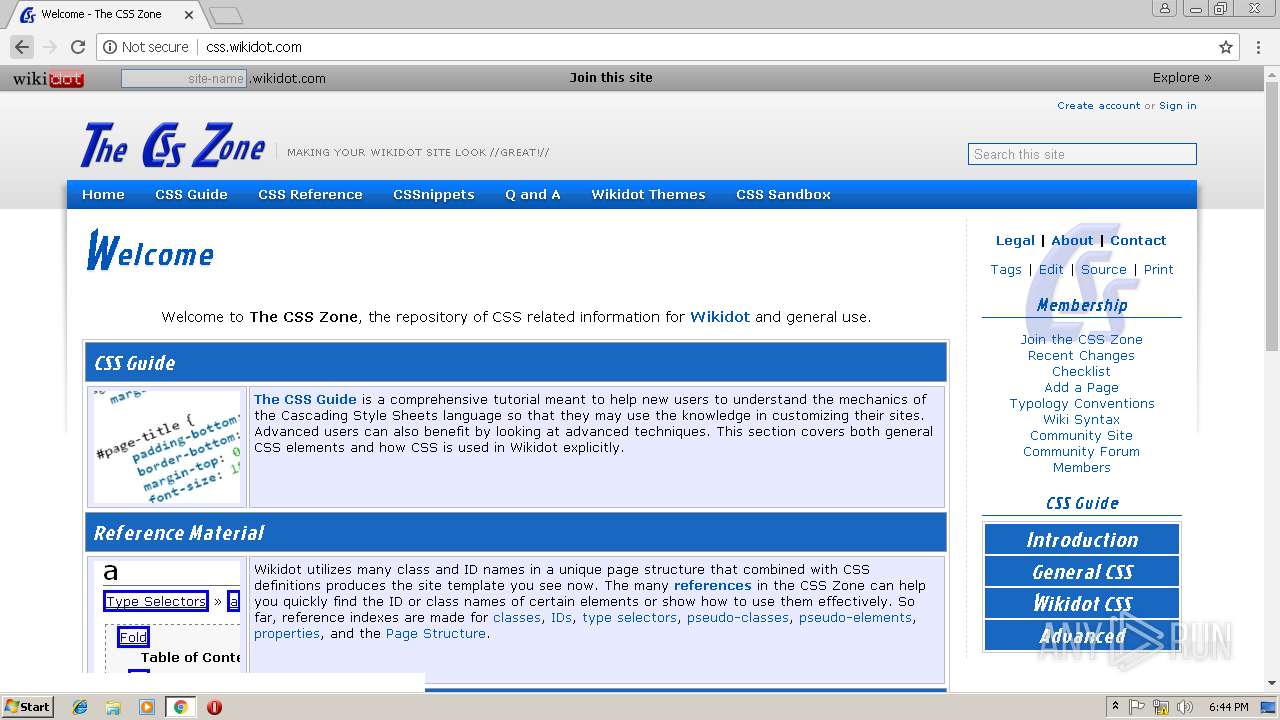Open the Chrome three-dot menu

(x=1259, y=47)
